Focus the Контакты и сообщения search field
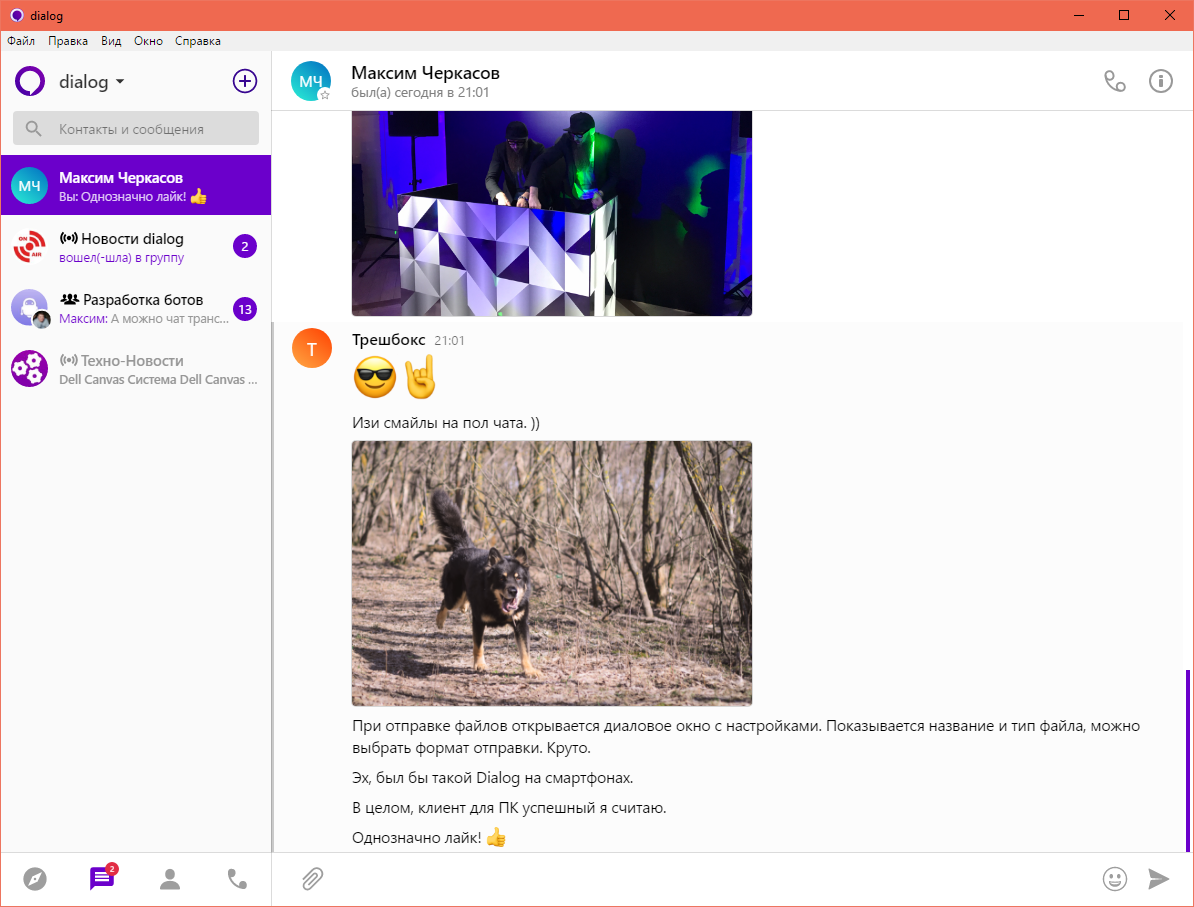Screen dimensions: 1194x907 [136, 129]
